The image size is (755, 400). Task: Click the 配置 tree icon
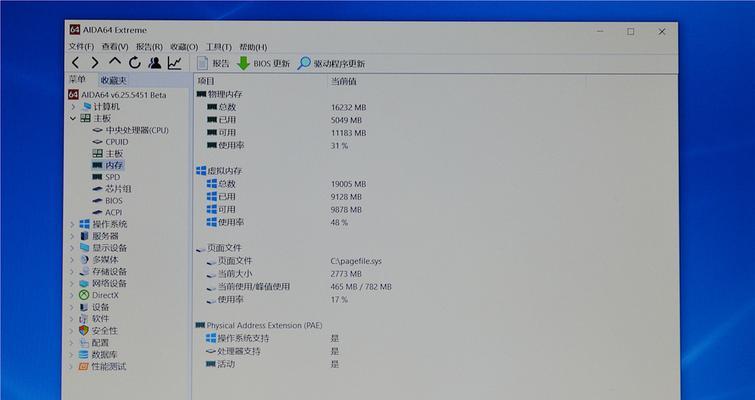pos(84,342)
